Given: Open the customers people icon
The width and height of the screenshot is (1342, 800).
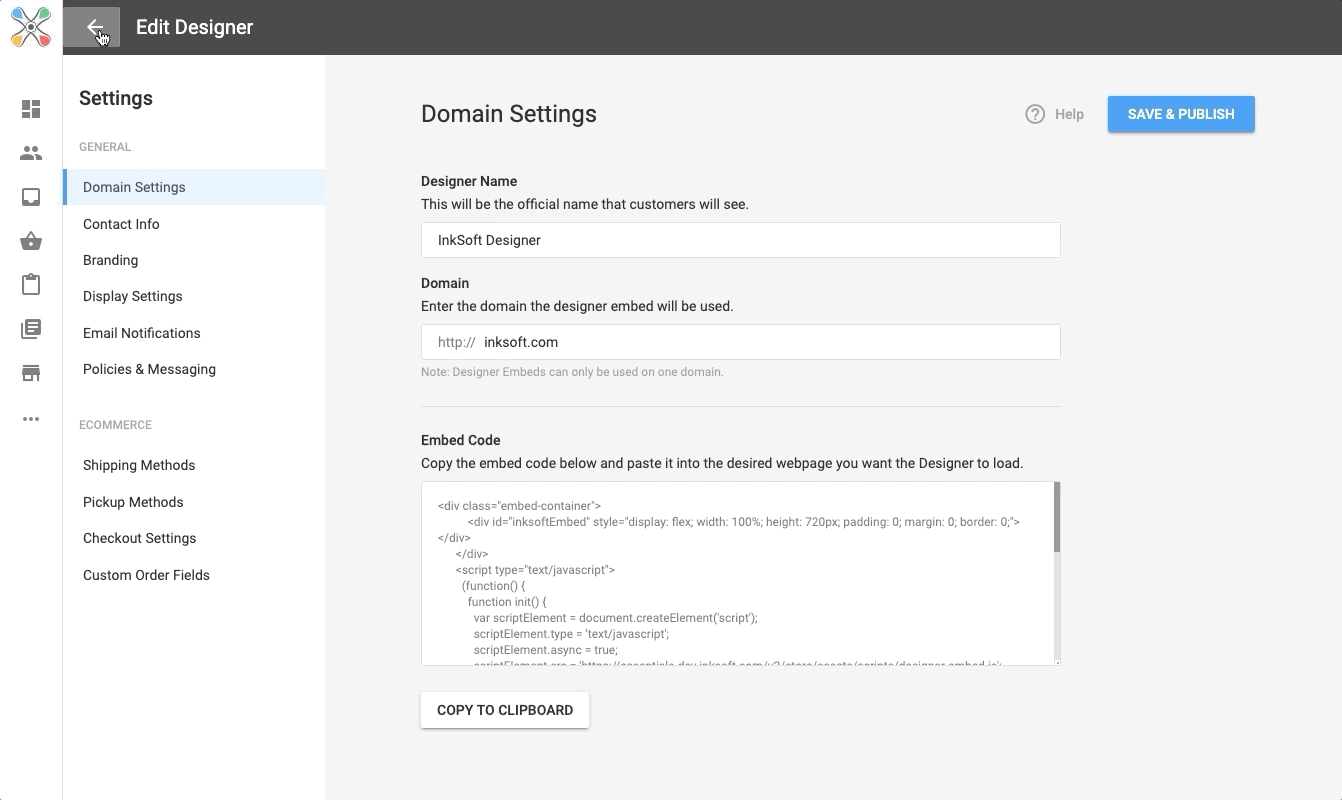Looking at the screenshot, I should click(x=31, y=153).
